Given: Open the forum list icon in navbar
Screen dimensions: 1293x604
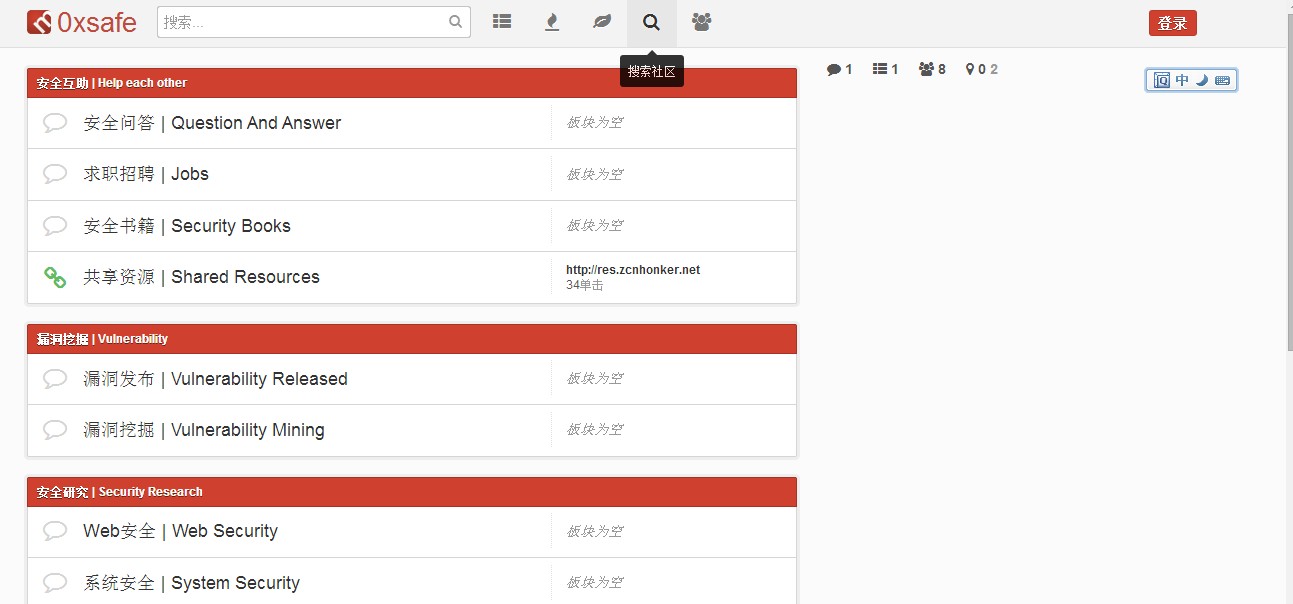Looking at the screenshot, I should click(x=502, y=22).
